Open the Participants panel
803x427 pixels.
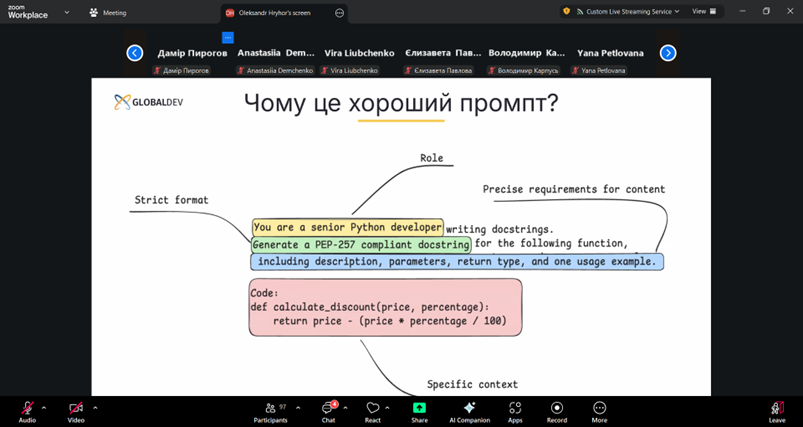click(x=270, y=410)
